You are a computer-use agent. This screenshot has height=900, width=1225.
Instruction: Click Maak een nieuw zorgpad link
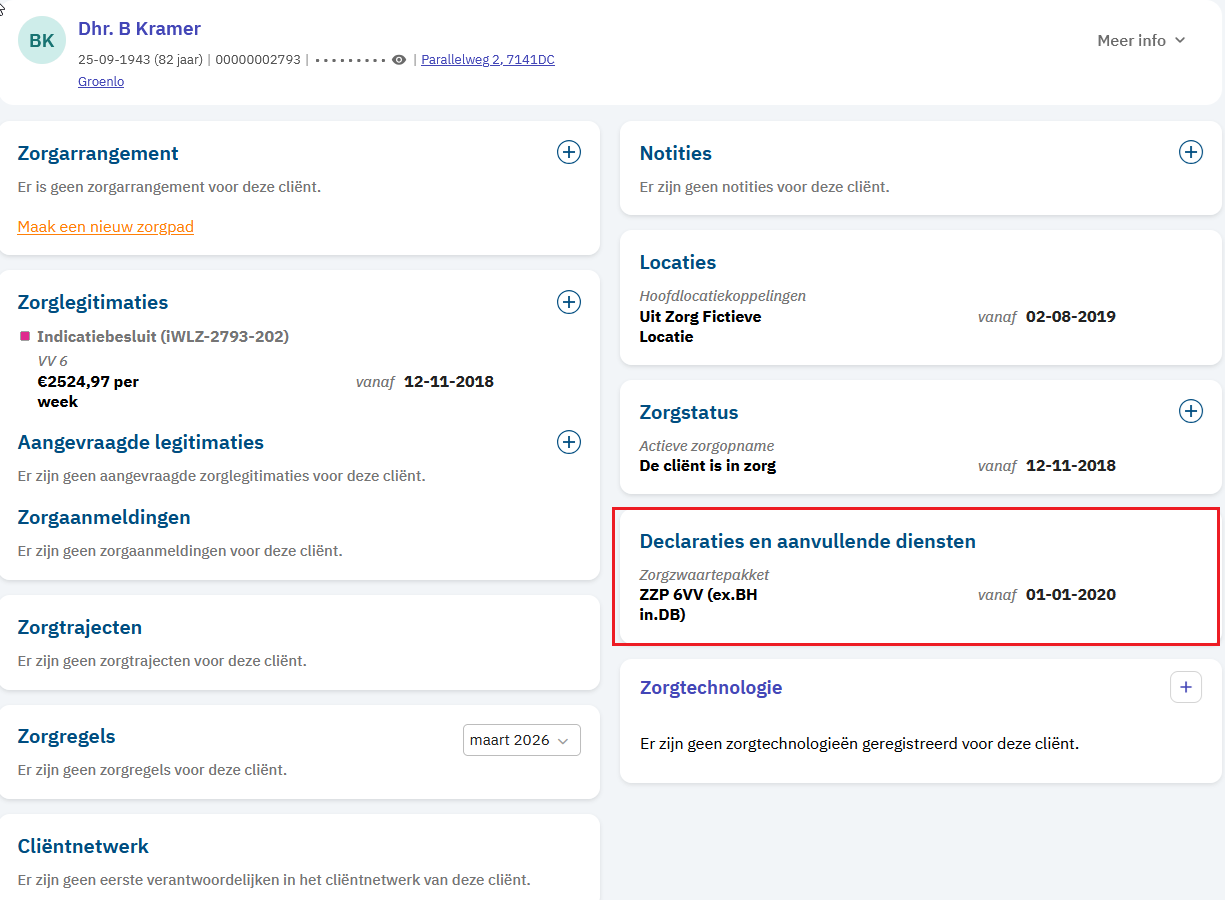tap(106, 227)
